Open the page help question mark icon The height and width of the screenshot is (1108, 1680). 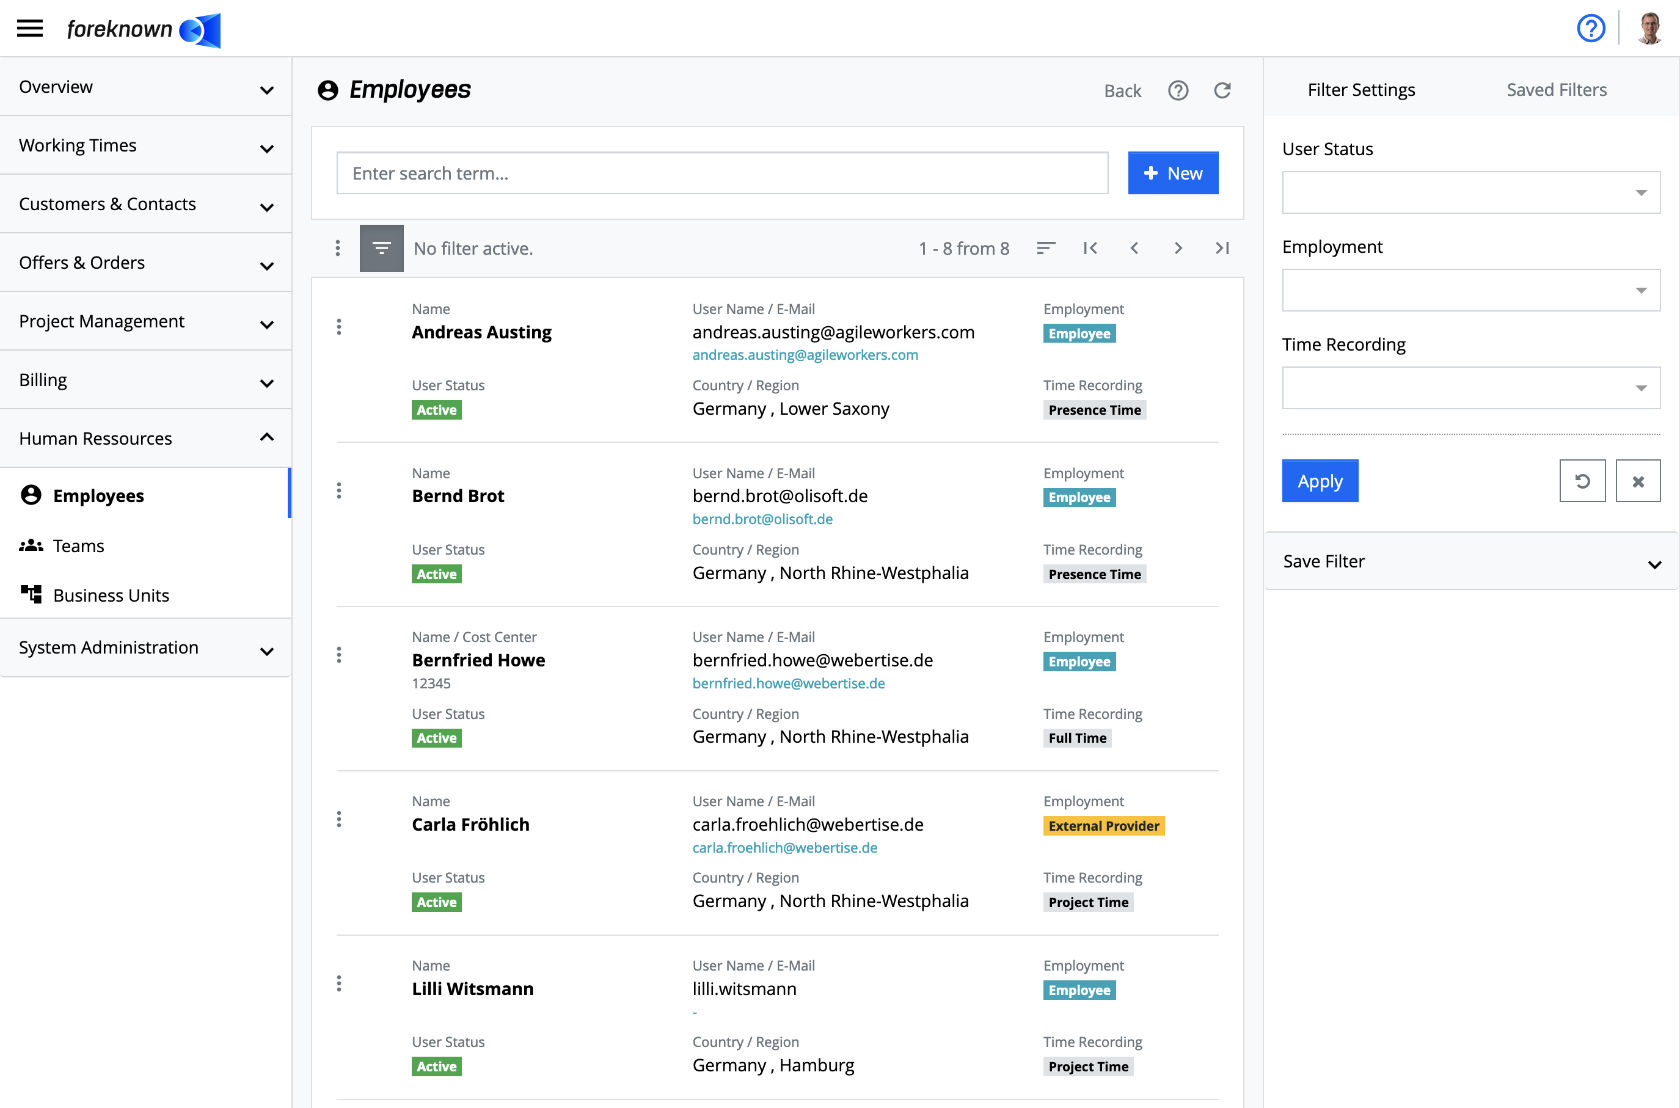pos(1178,91)
